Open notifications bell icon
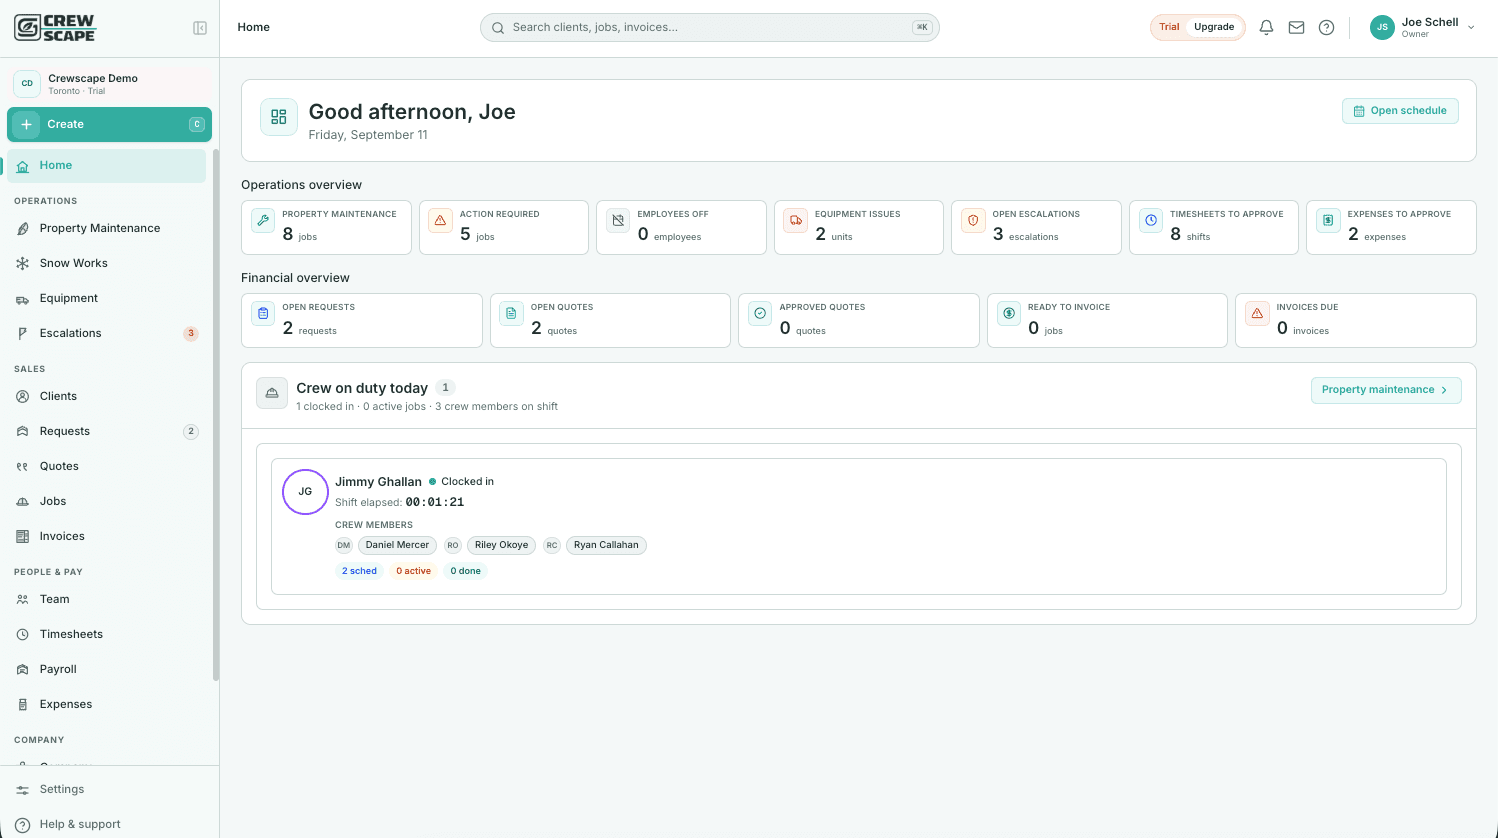Viewport: 1498px width, 838px height. click(1266, 27)
